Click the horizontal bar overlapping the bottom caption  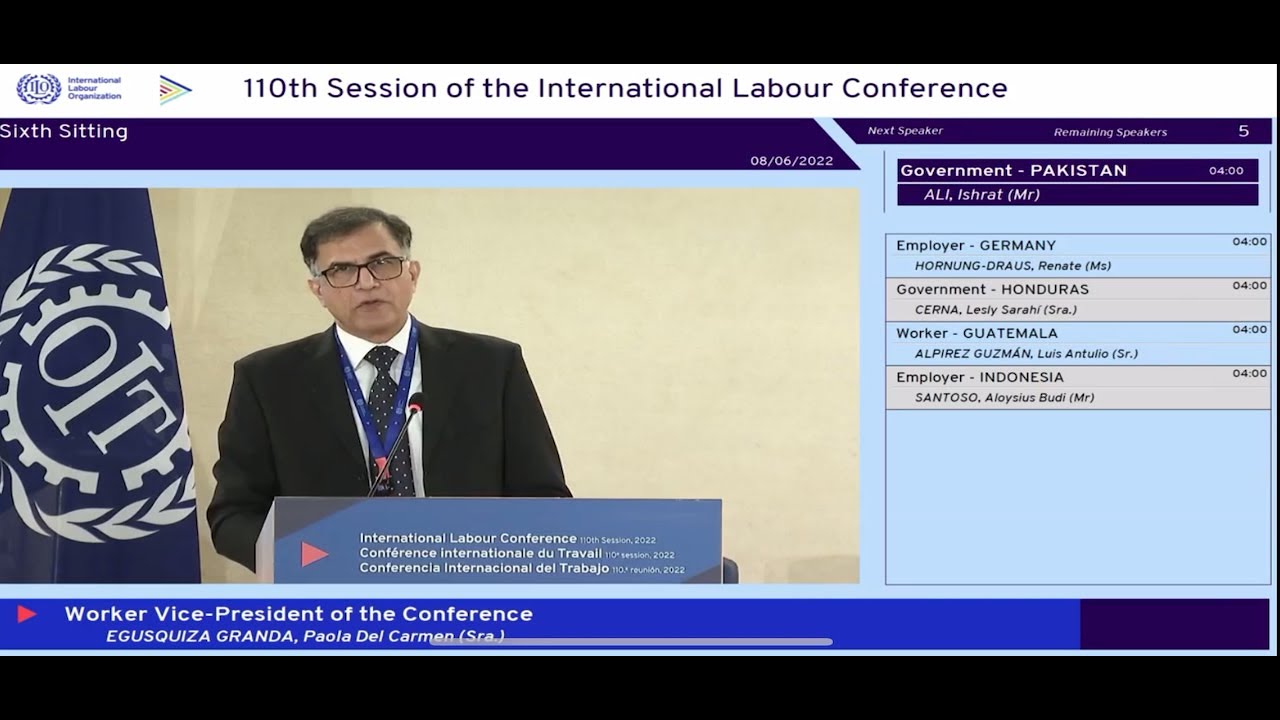631,641
